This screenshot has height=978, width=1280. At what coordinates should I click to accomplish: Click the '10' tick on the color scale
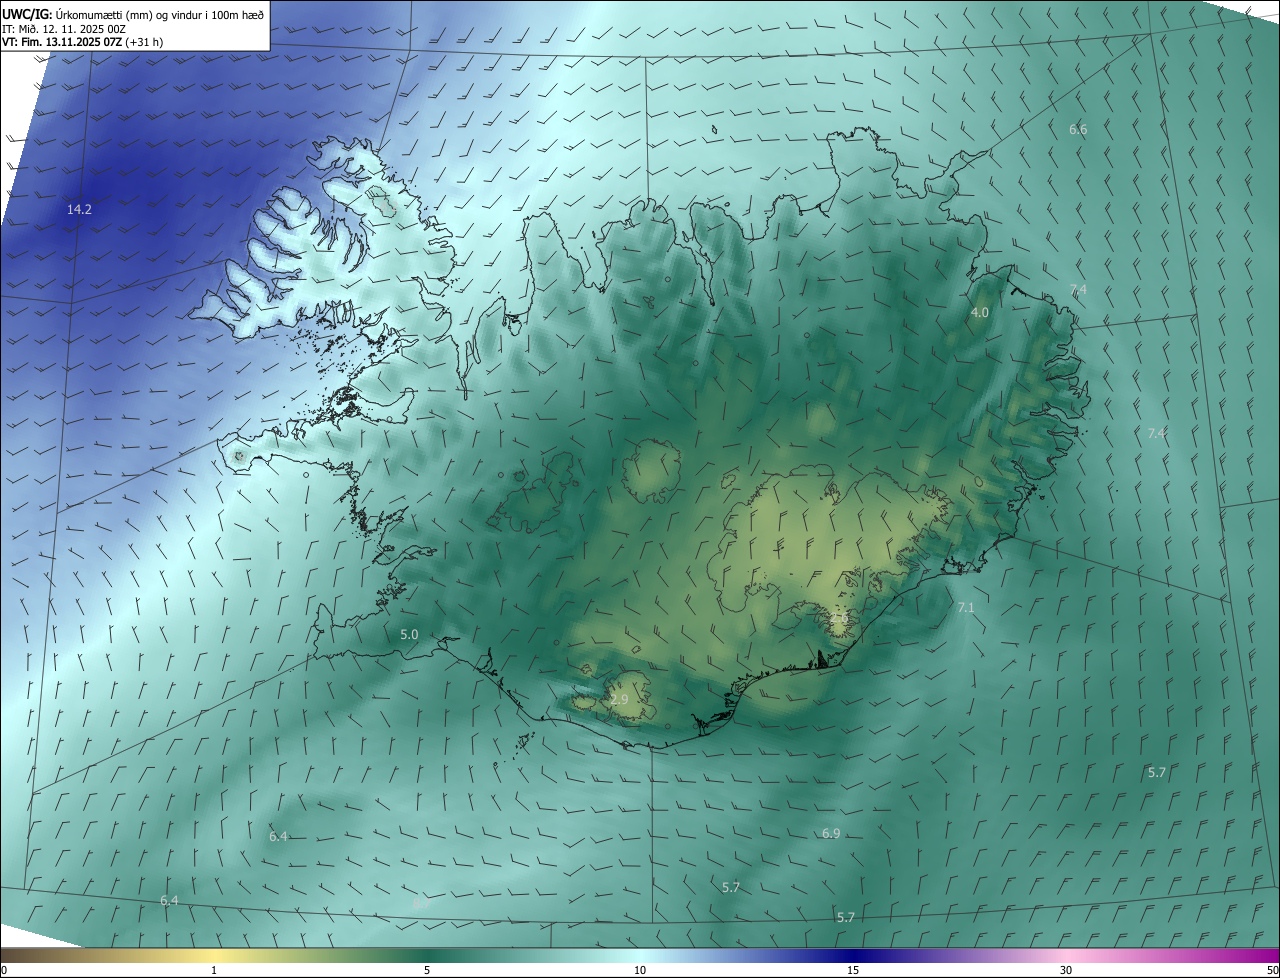(640, 970)
